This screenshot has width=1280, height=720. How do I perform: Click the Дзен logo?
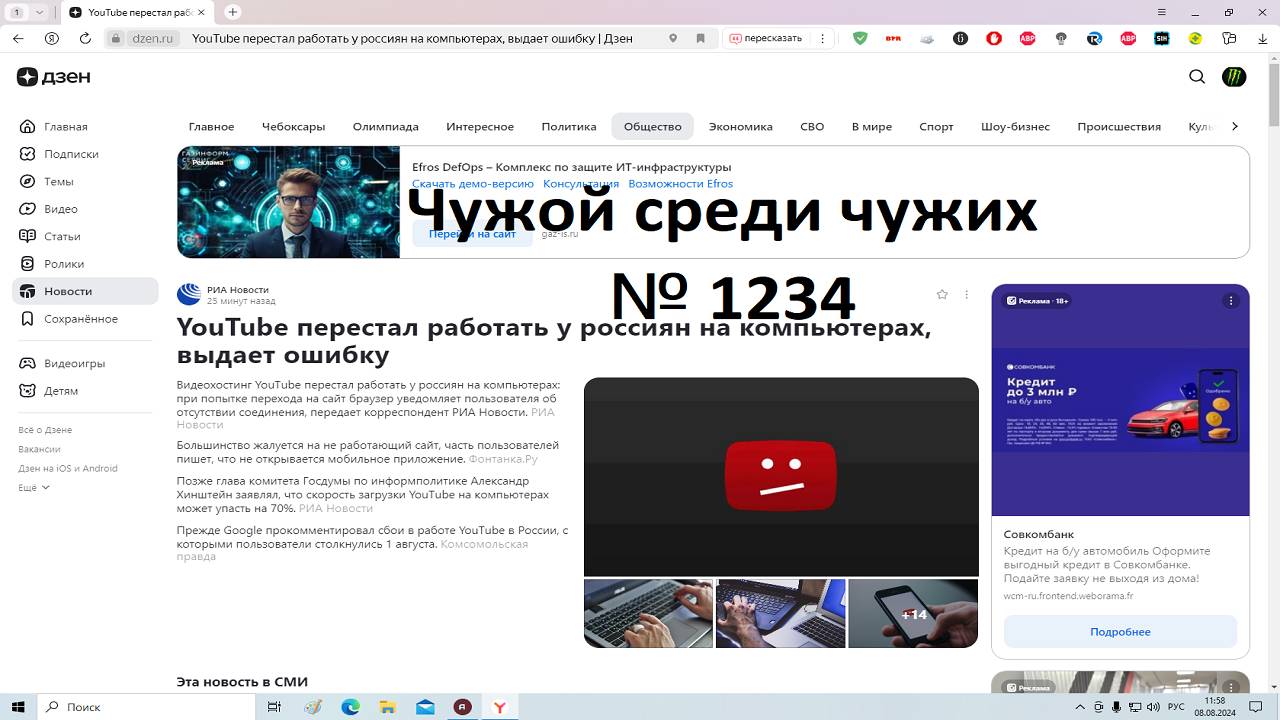53,77
